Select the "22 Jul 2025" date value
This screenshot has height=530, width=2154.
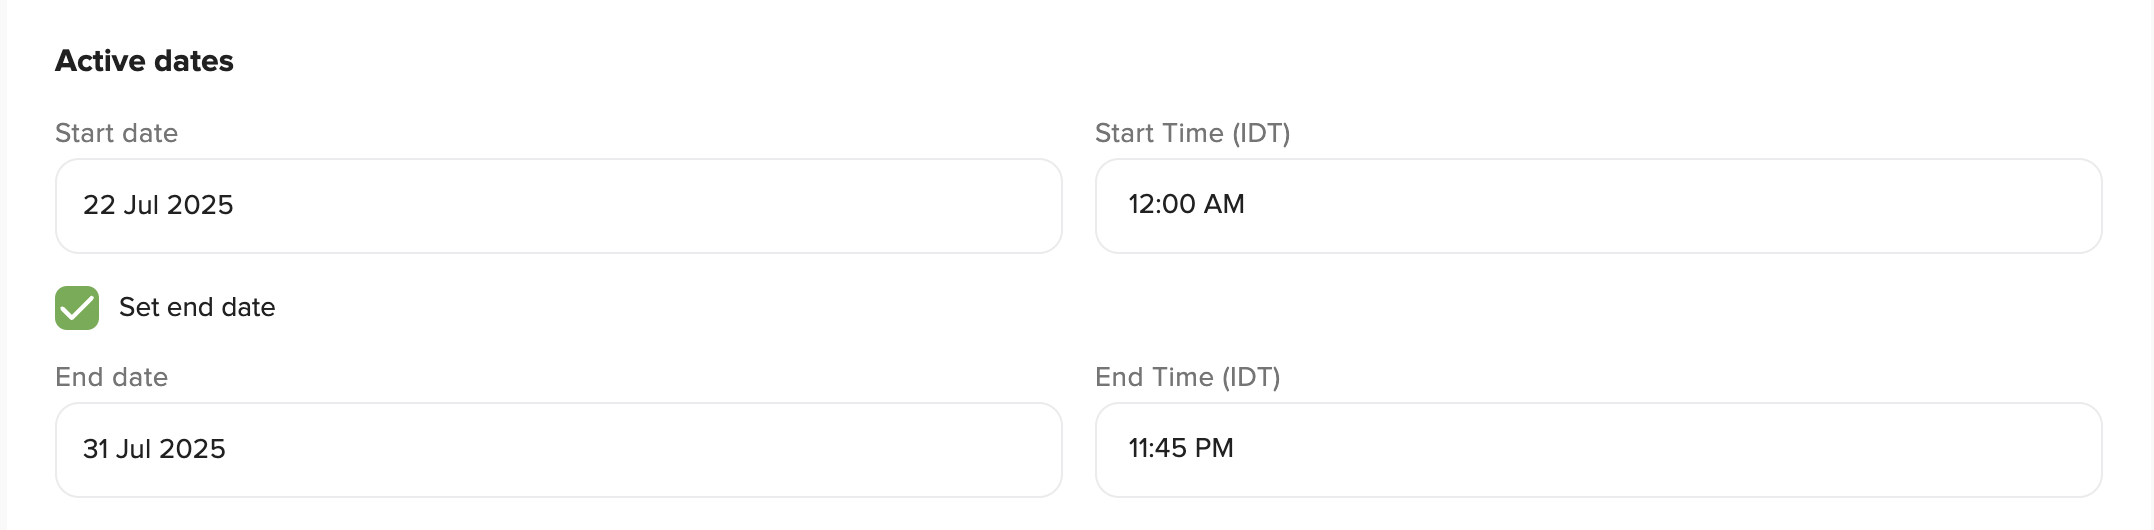pyautogui.click(x=158, y=205)
